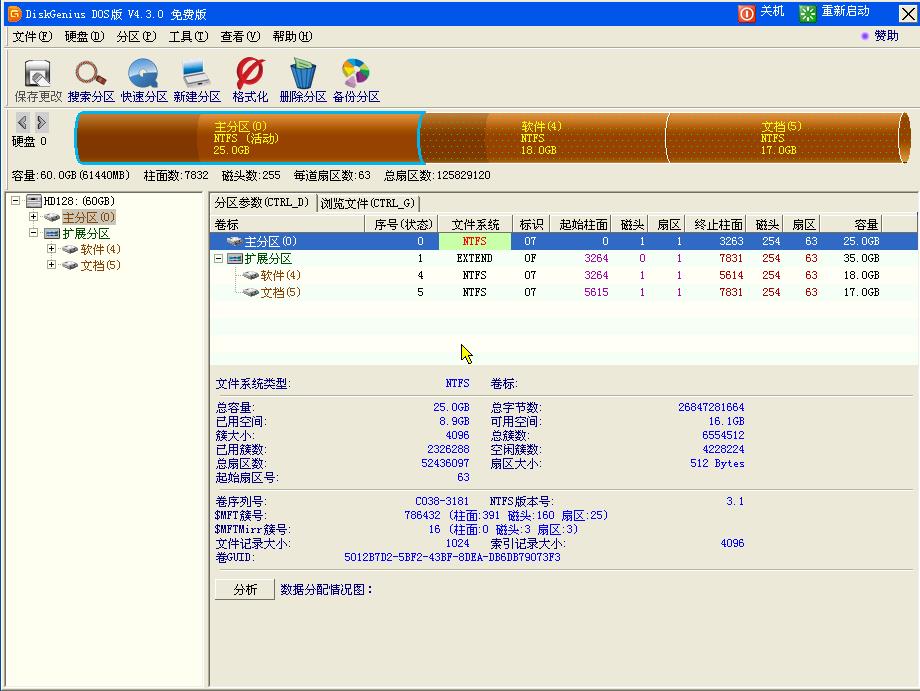Click the HD128 disk icon in tree
This screenshot has height=691, width=920.
click(x=35, y=201)
